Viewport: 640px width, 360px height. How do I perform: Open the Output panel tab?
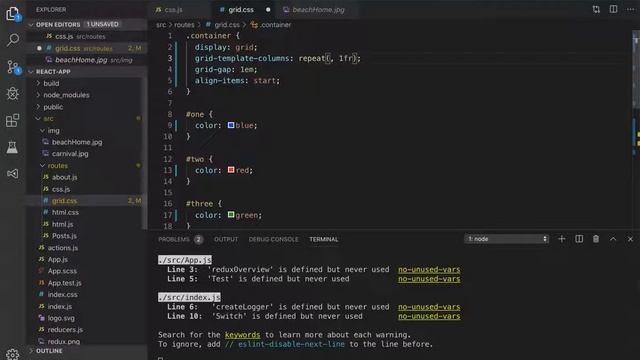(226, 239)
